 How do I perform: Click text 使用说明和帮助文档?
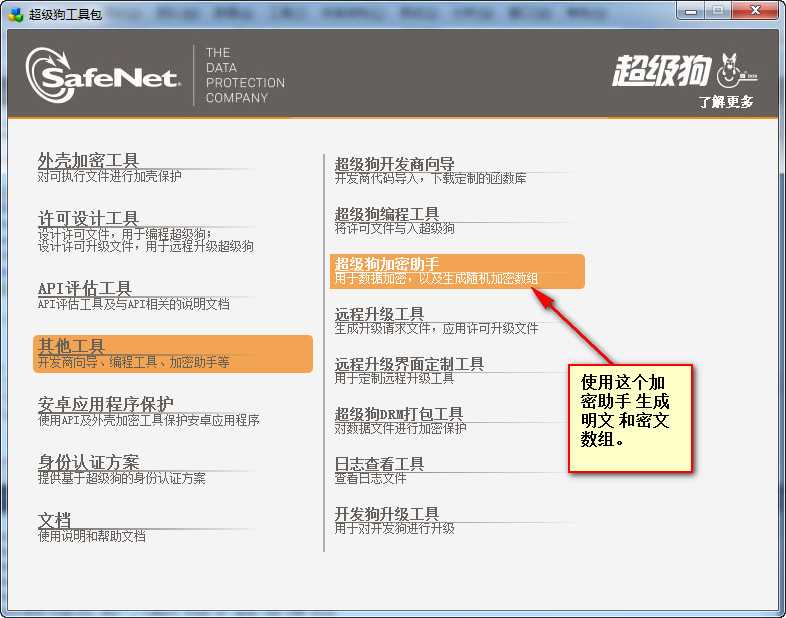click(x=92, y=536)
